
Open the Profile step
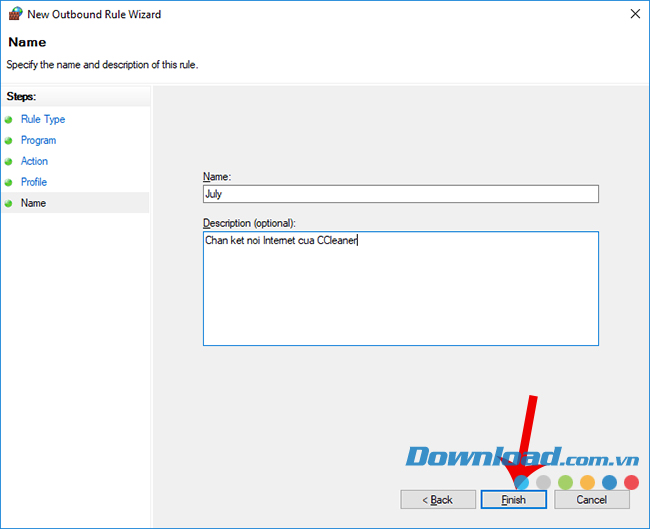34,182
